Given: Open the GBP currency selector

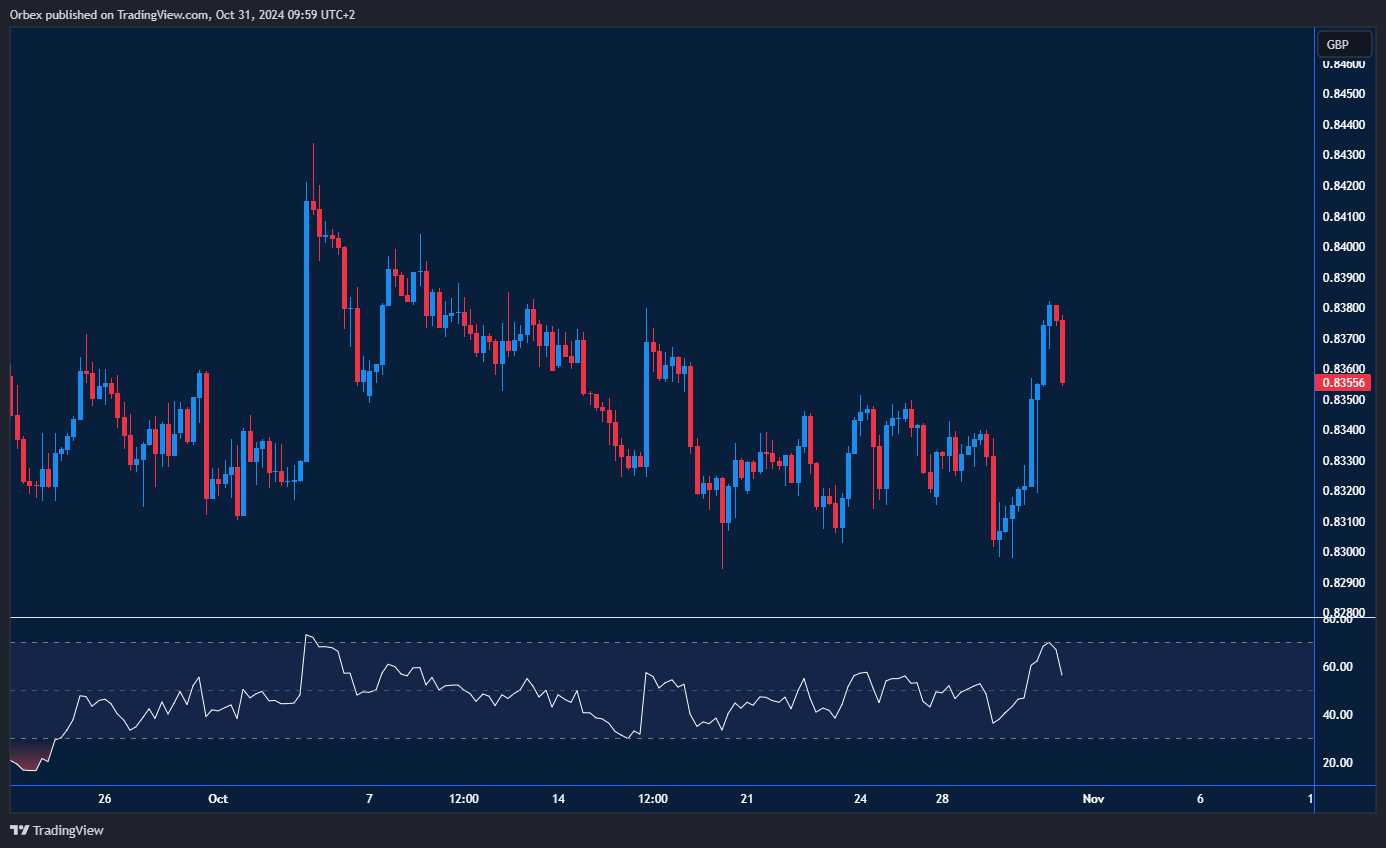Looking at the screenshot, I should 1336,44.
